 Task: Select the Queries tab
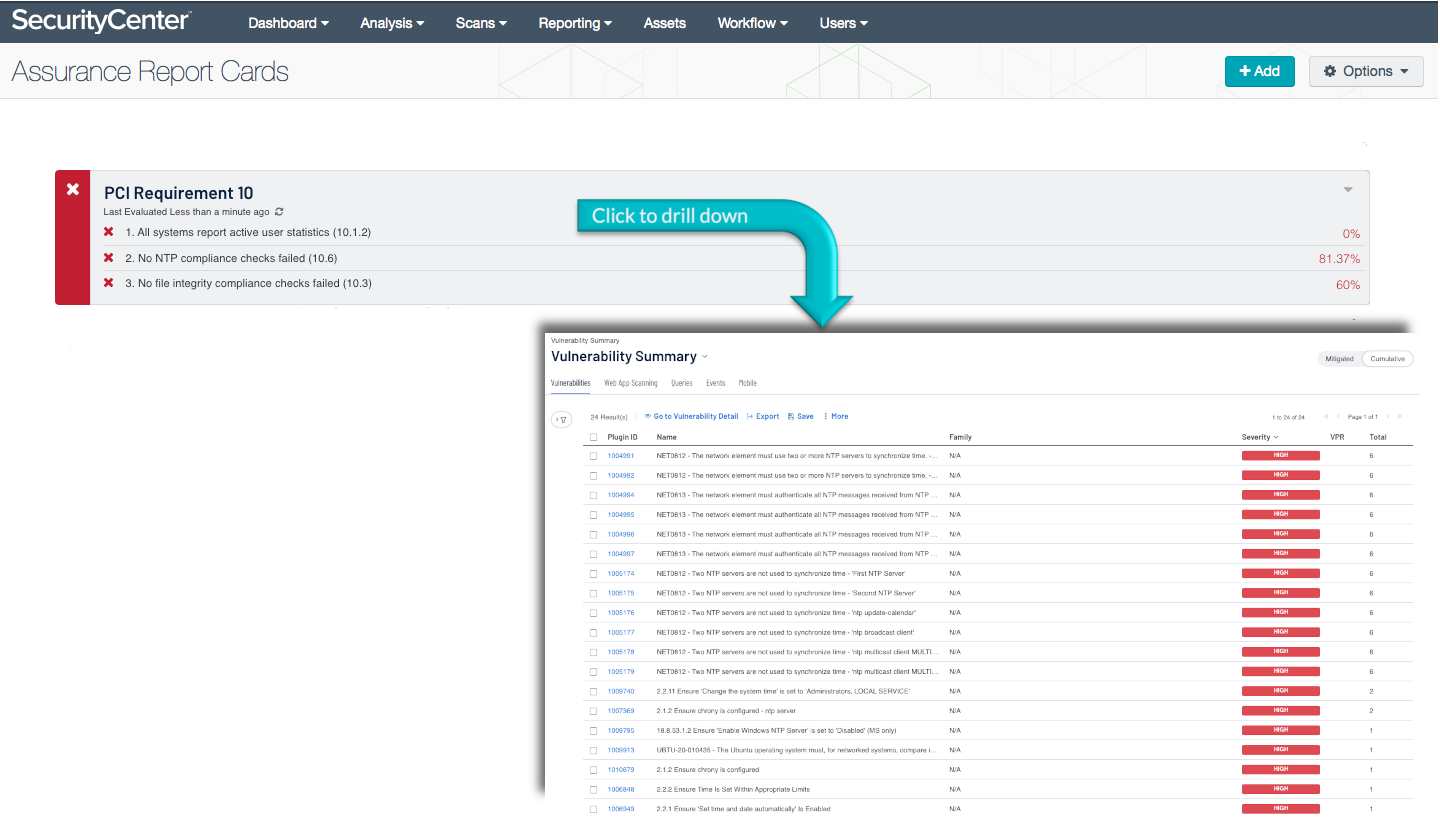pyautogui.click(x=682, y=383)
